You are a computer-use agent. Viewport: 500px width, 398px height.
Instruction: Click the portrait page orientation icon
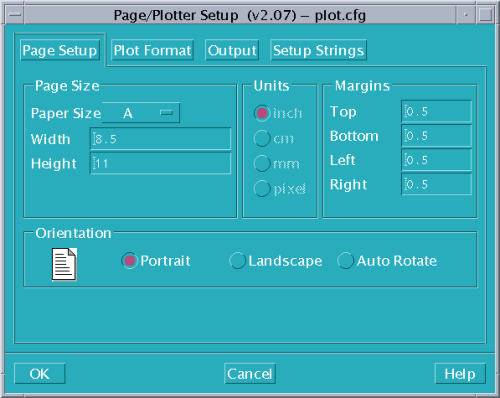pyautogui.click(x=64, y=264)
